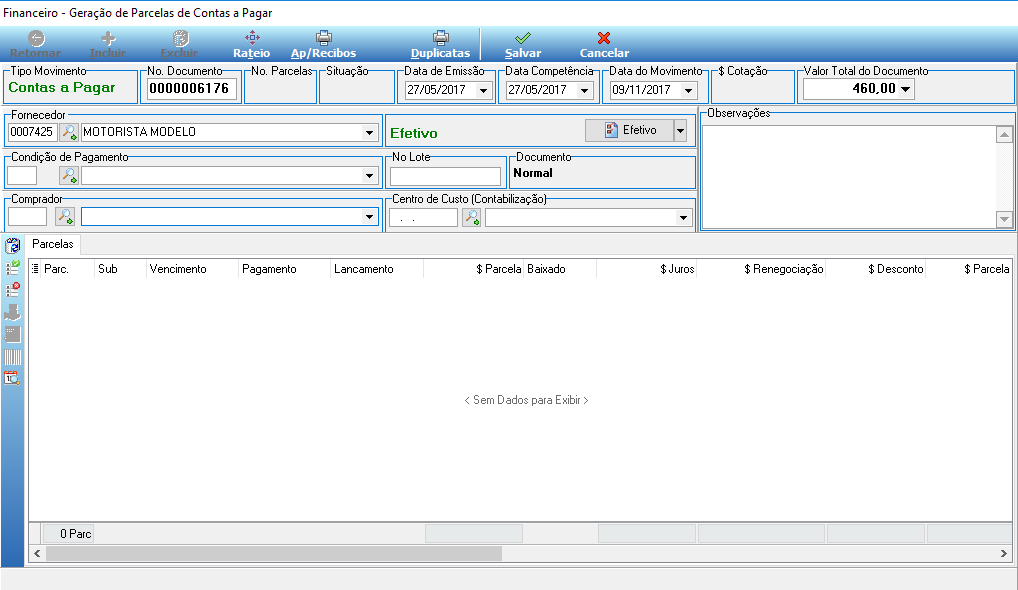Sort by Vencimento column header

pos(192,269)
